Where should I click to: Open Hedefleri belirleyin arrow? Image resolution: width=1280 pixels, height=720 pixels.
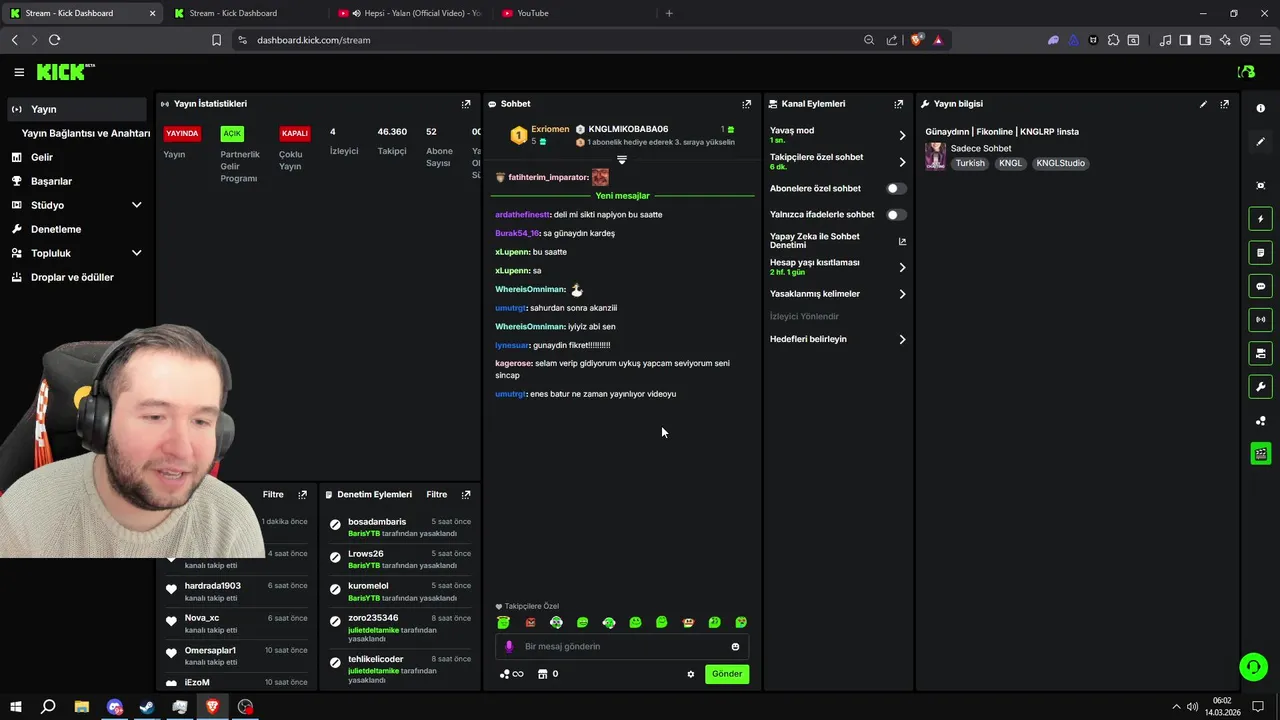(902, 339)
